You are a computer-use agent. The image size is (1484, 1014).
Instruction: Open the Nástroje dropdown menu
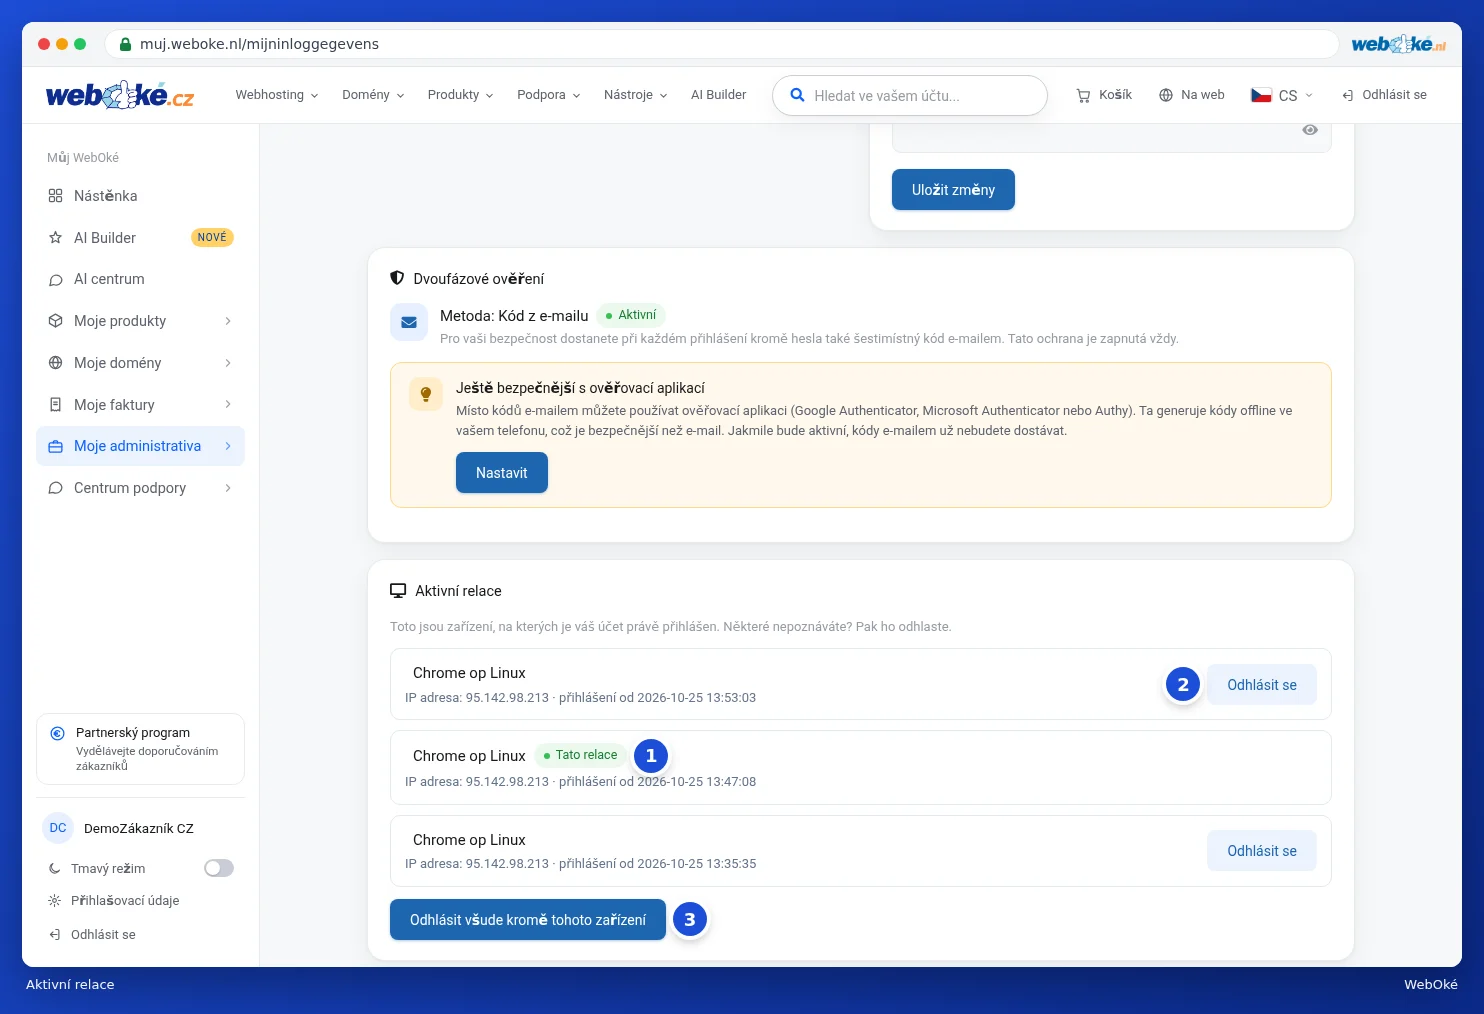pos(636,95)
